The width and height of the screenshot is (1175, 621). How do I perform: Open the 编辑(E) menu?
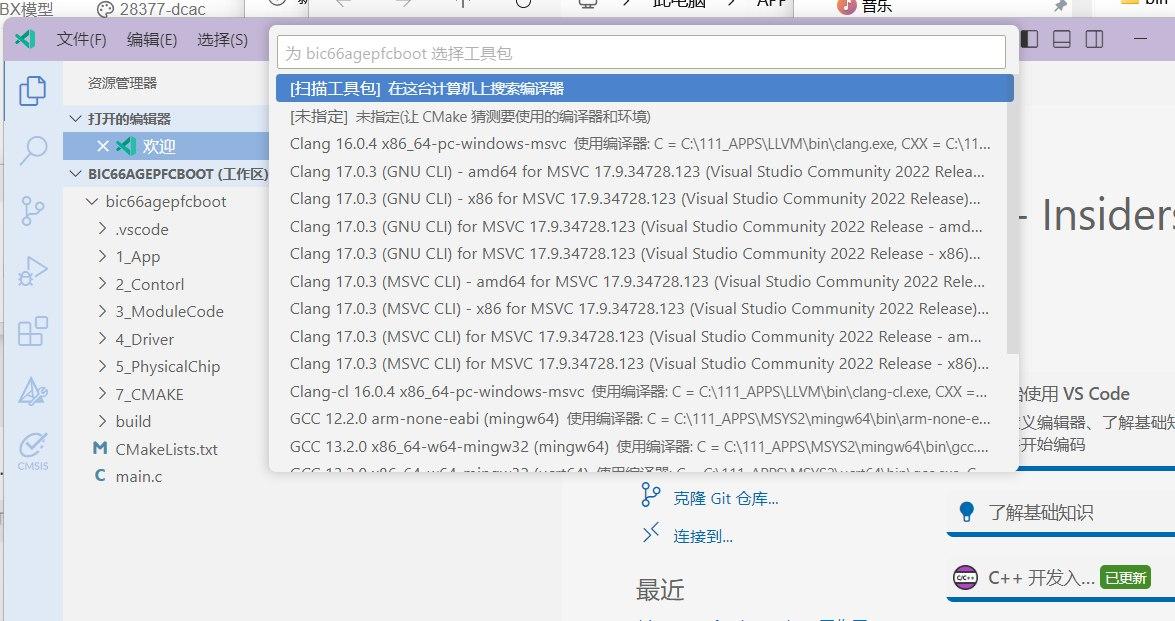pyautogui.click(x=151, y=40)
